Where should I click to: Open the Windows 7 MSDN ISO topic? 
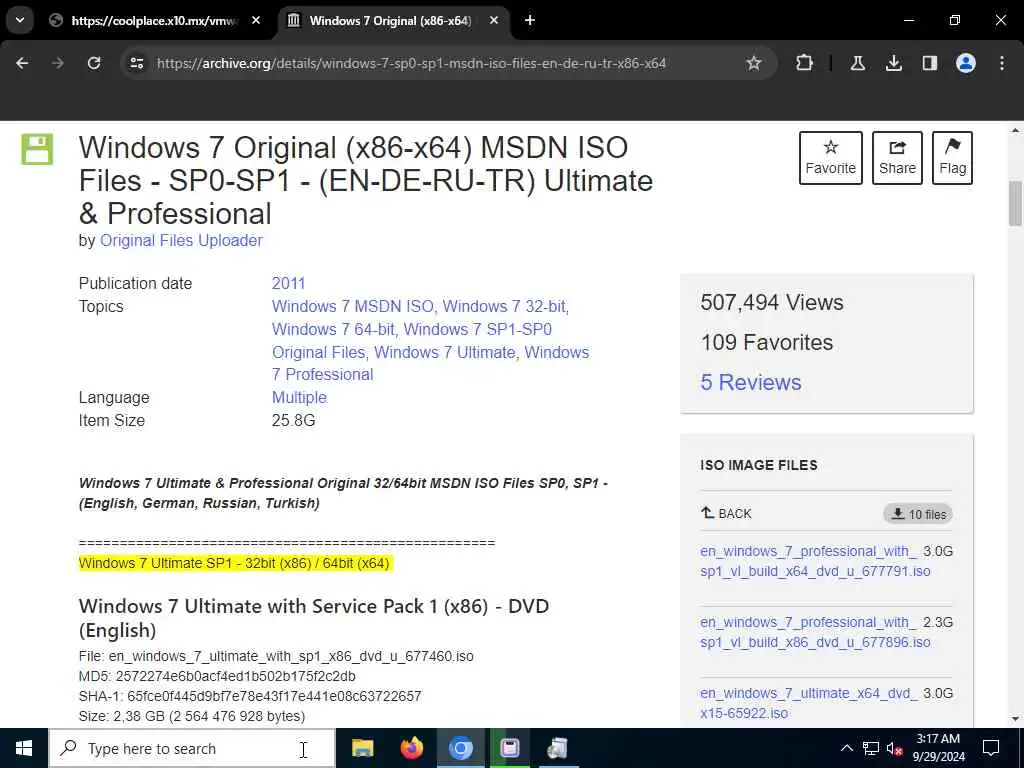pos(353,306)
